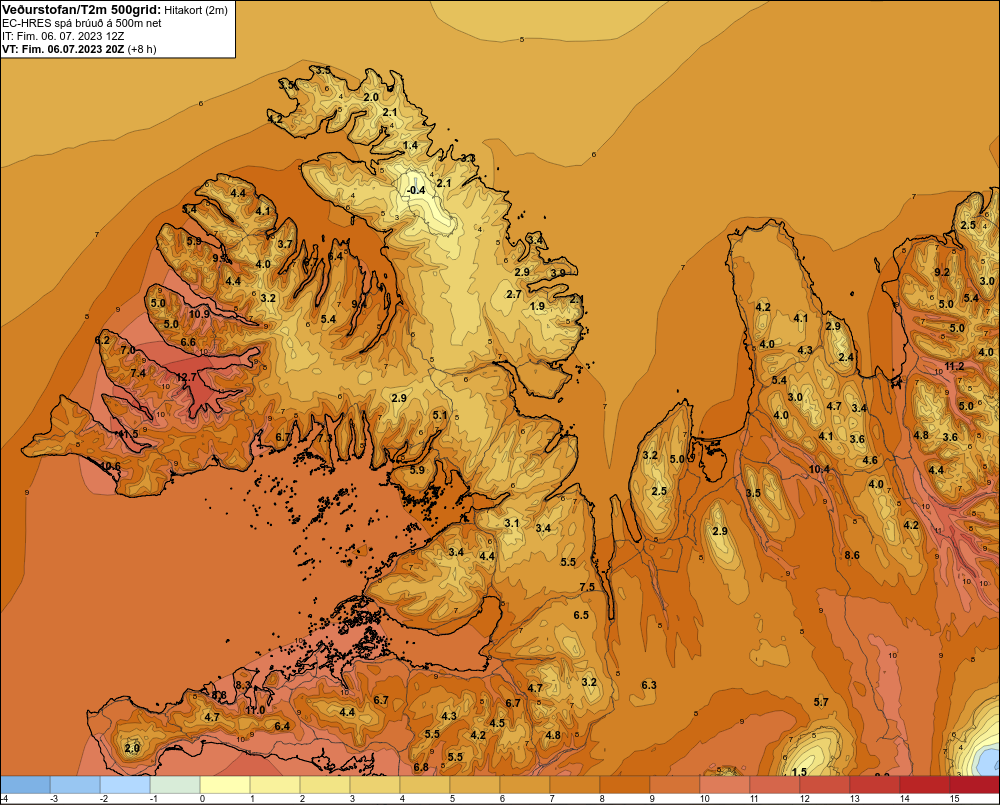Select the legend color cell between 9 and 10
The width and height of the screenshot is (1000, 805).
click(x=675, y=785)
